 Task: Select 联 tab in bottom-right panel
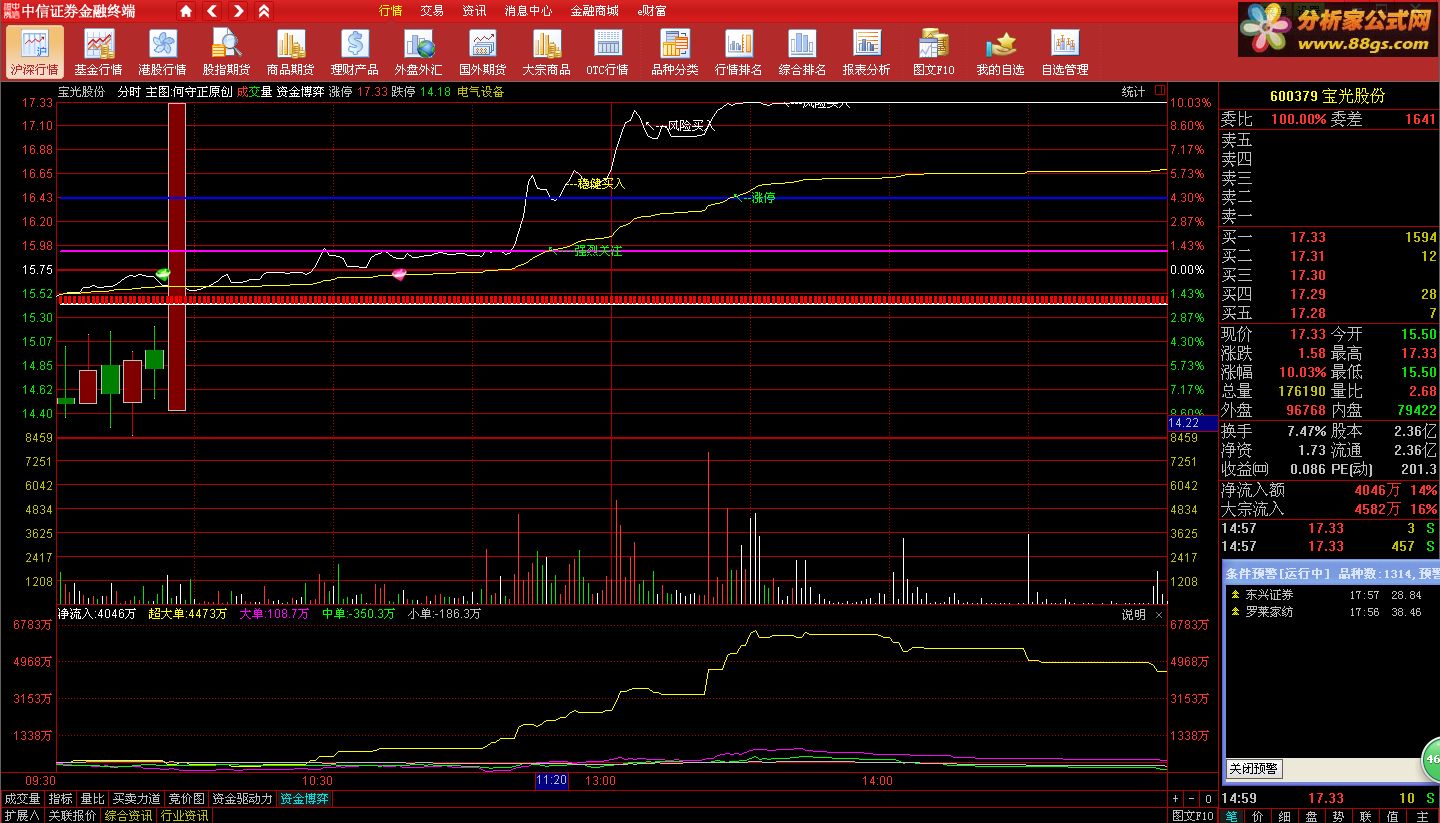tap(1365, 815)
